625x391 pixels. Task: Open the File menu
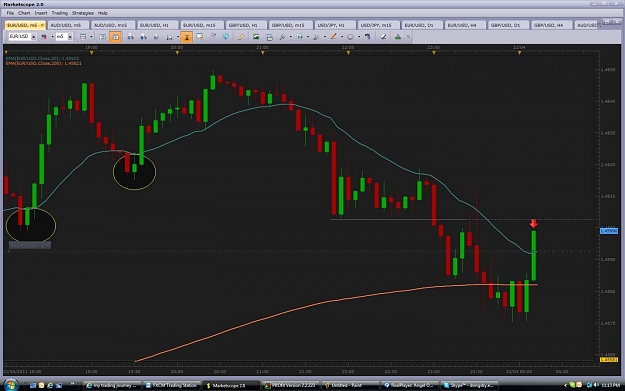click(10, 13)
